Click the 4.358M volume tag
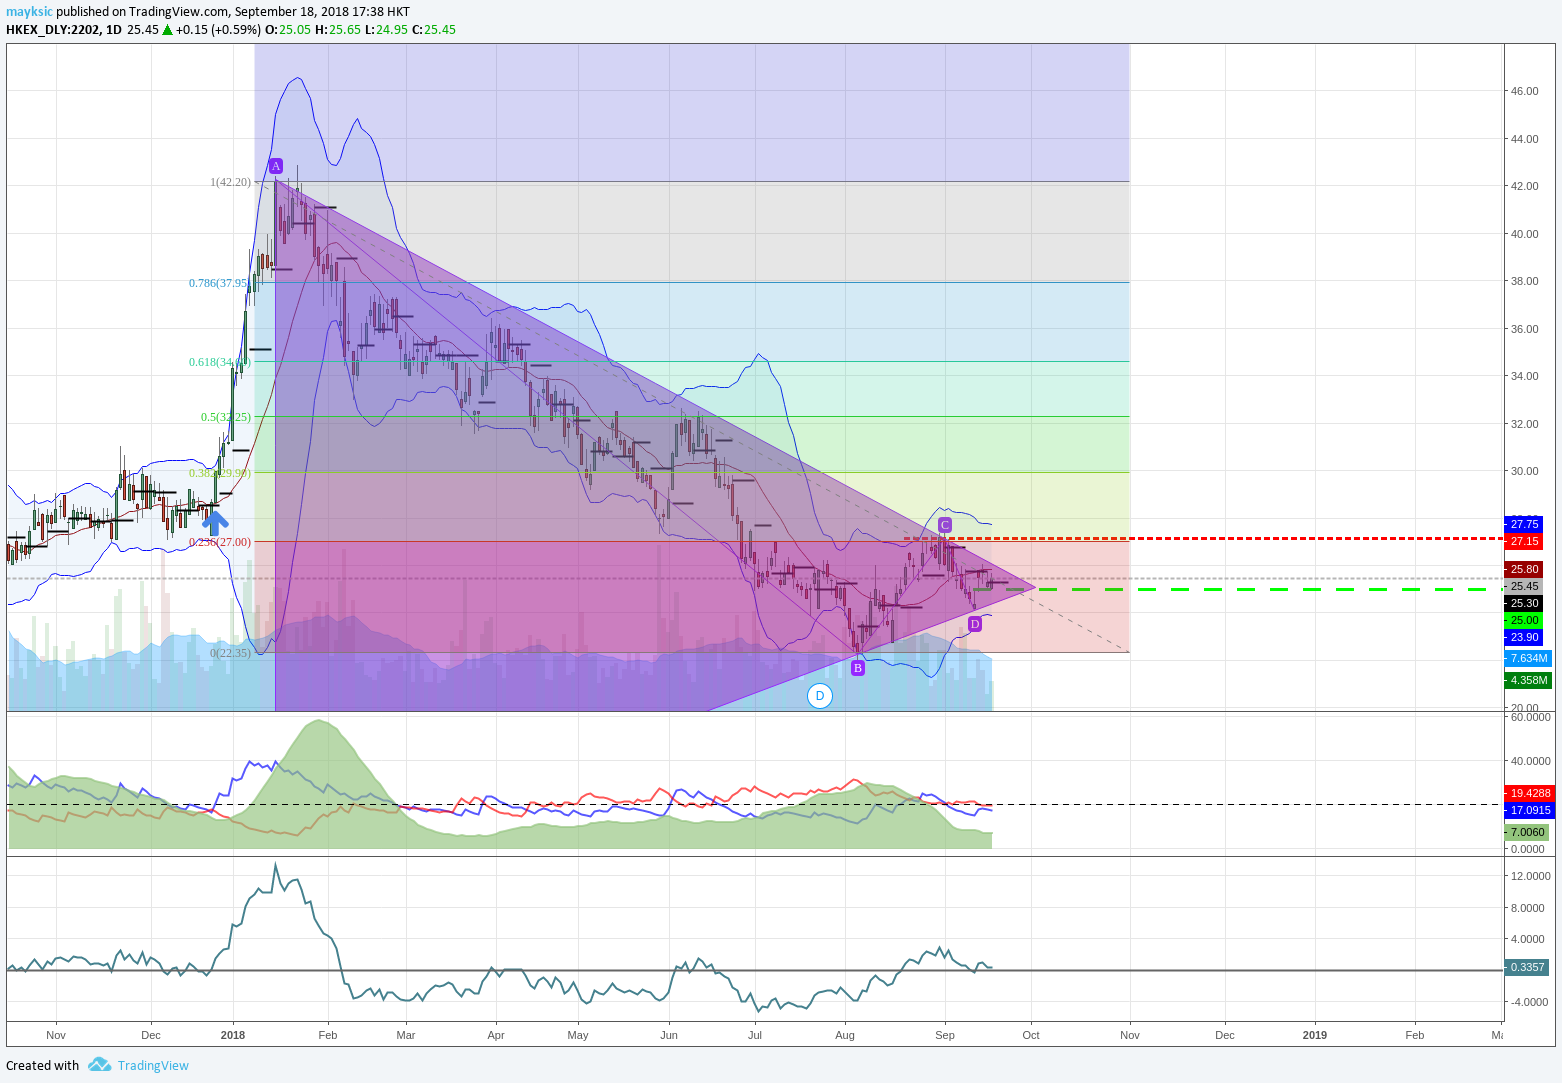 pos(1528,680)
